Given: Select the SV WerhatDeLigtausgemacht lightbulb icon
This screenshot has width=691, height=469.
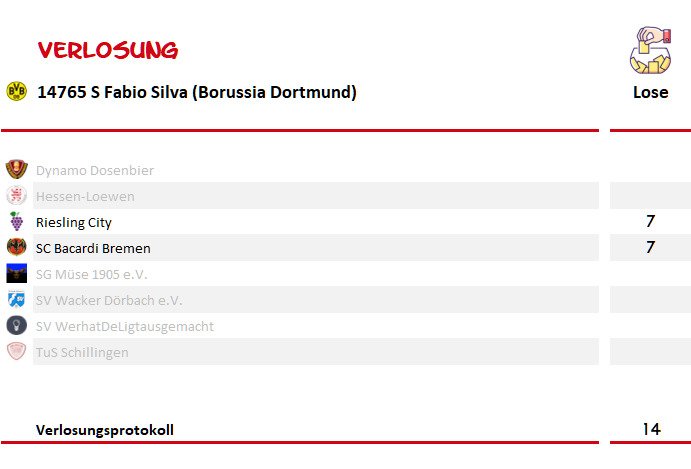Looking at the screenshot, I should 17,325.
